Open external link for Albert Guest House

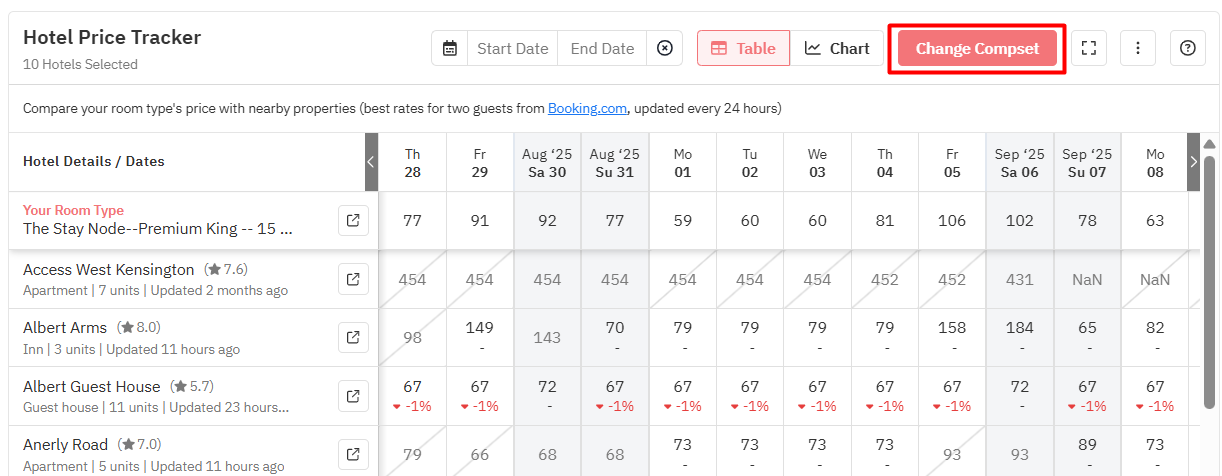click(x=353, y=397)
